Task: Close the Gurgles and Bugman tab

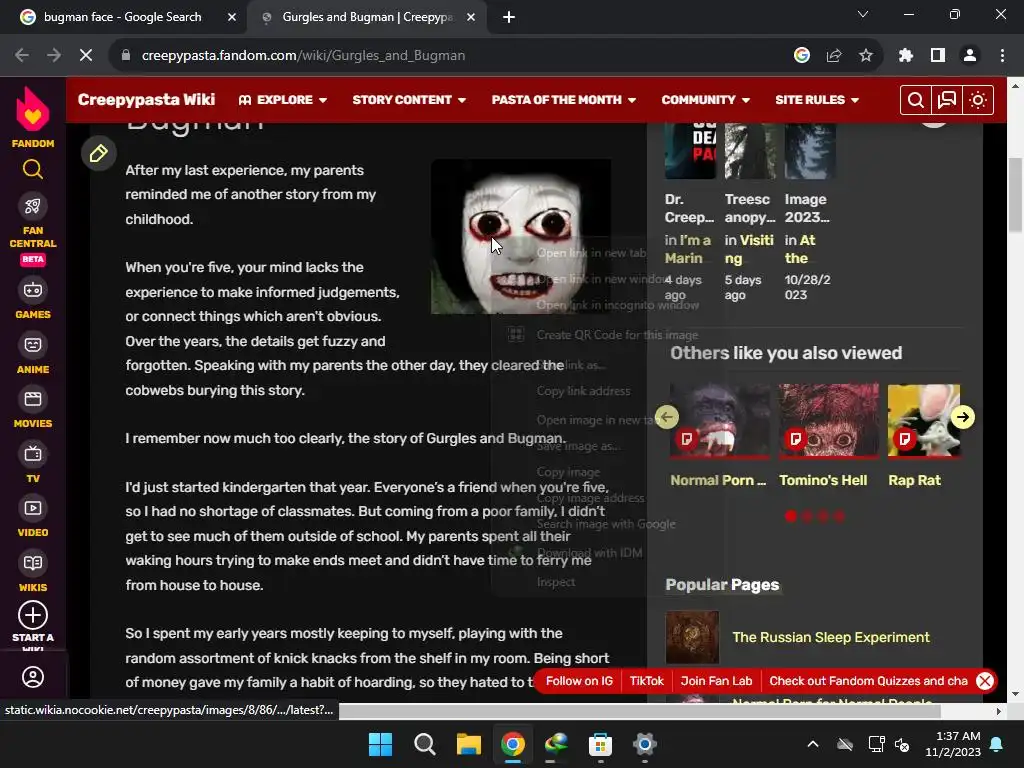Action: coord(471,18)
